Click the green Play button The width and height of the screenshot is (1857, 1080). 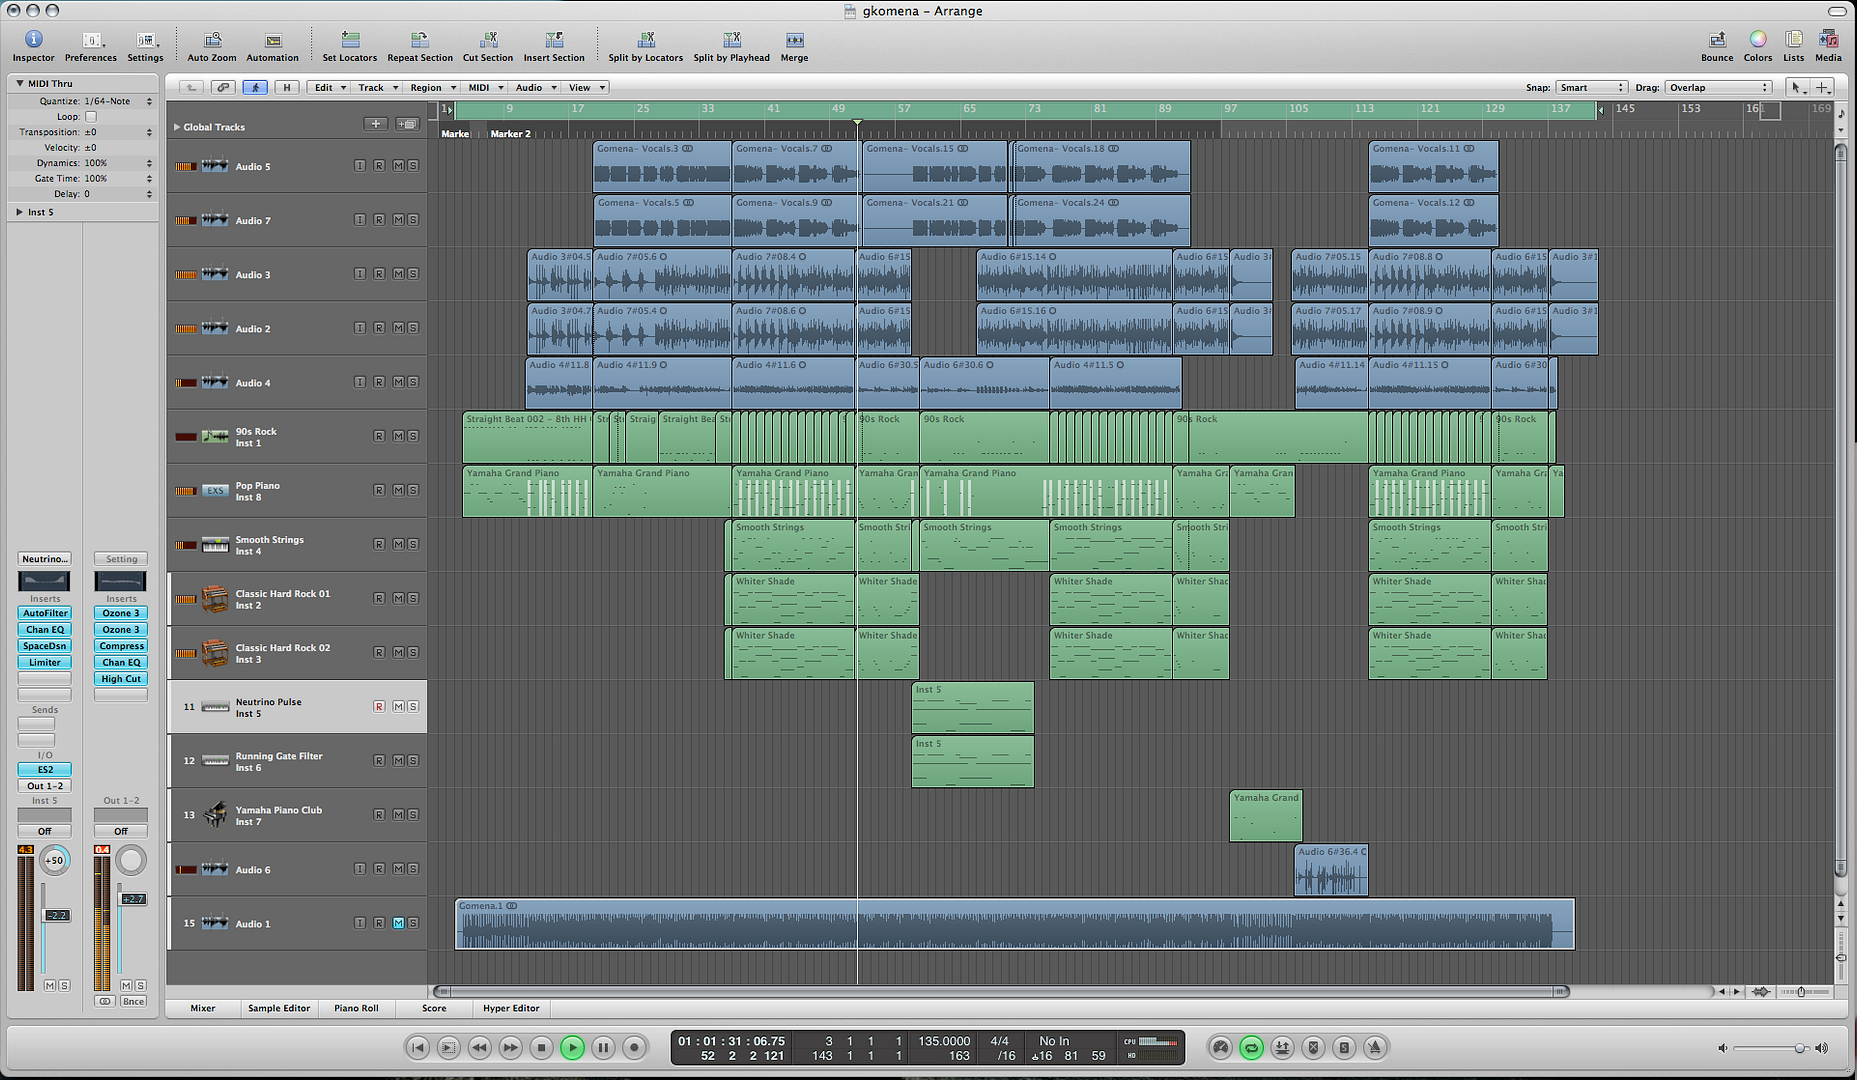(x=572, y=1047)
